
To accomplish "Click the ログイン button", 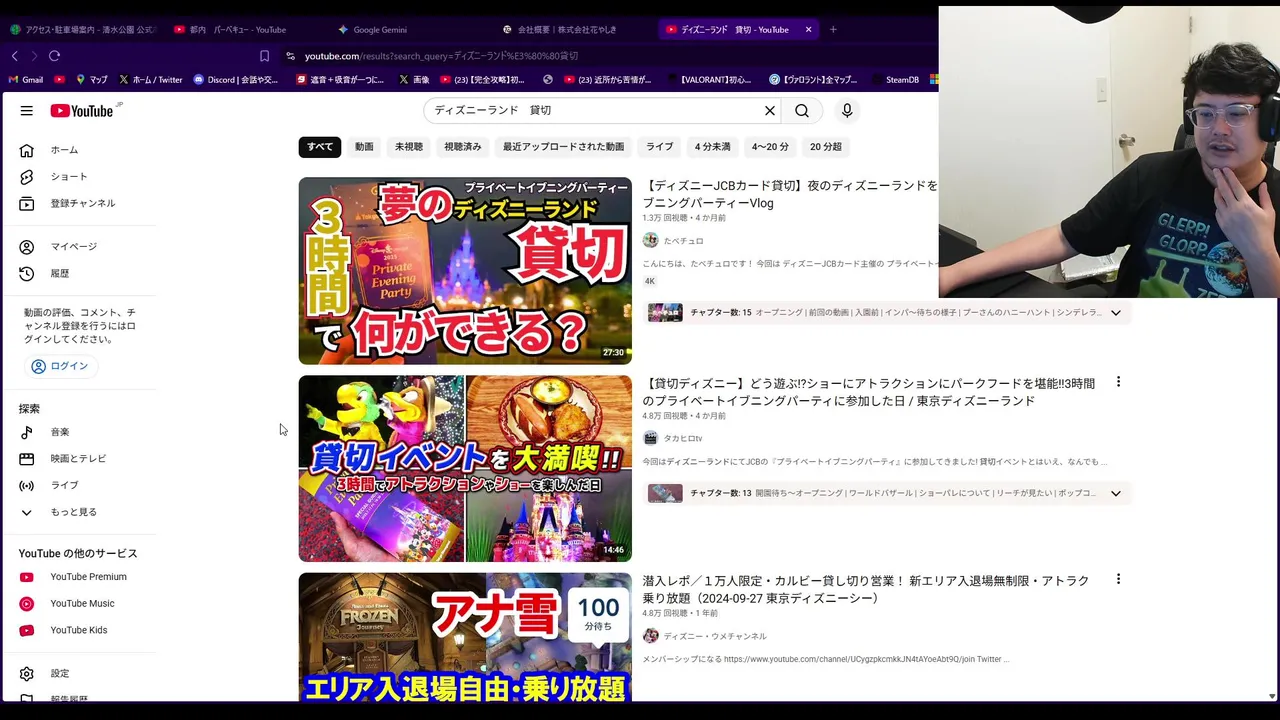I will (61, 366).
